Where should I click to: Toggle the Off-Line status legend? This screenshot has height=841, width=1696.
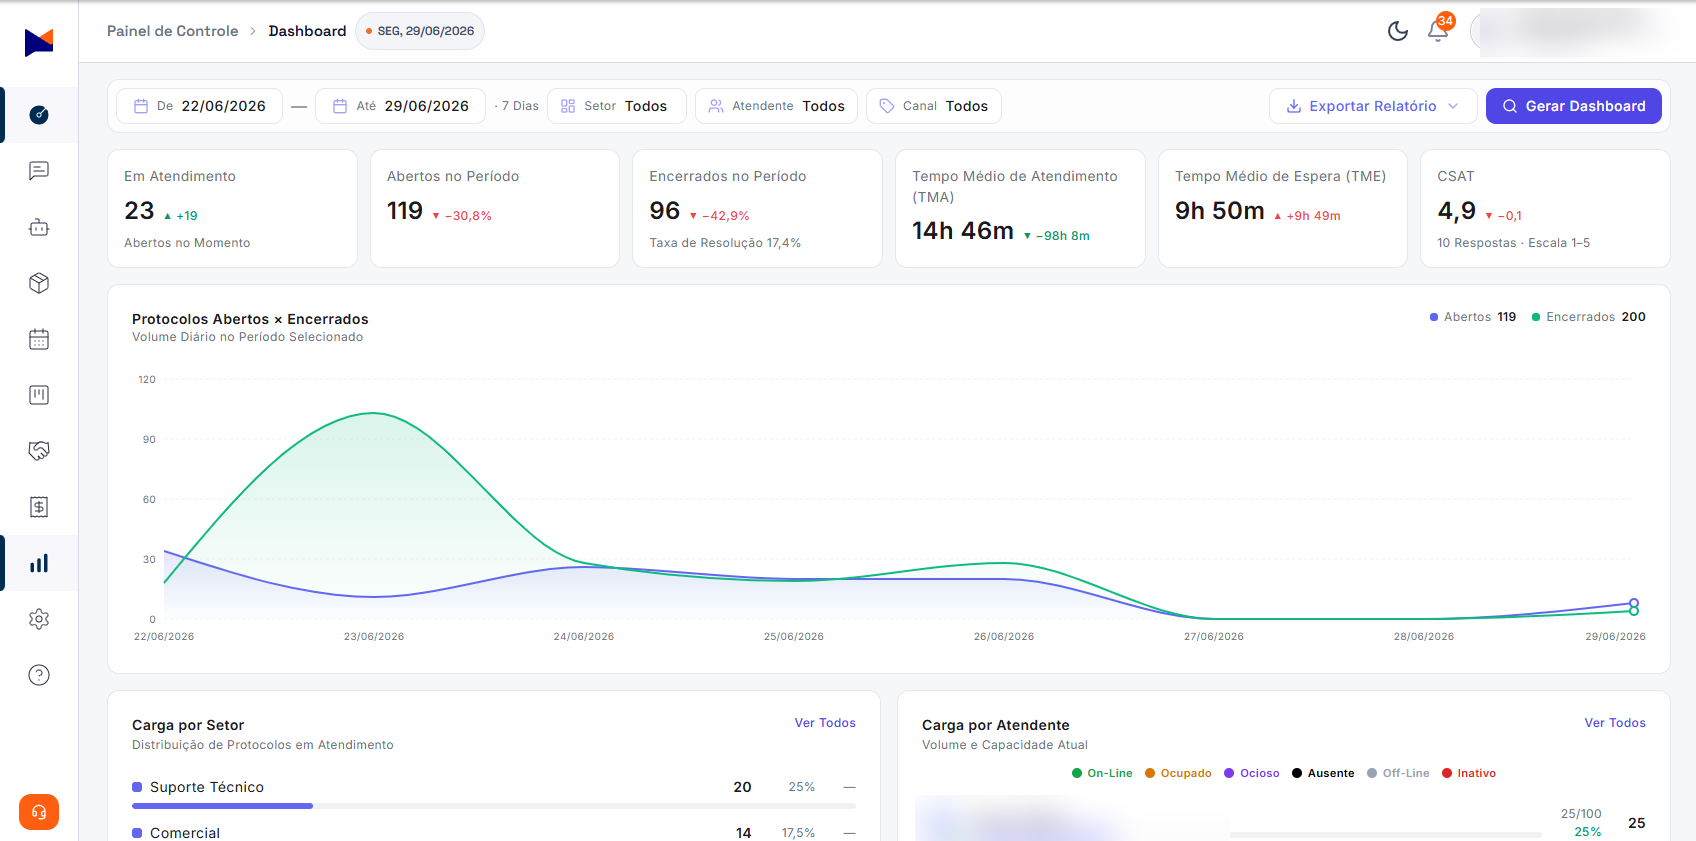[1398, 773]
